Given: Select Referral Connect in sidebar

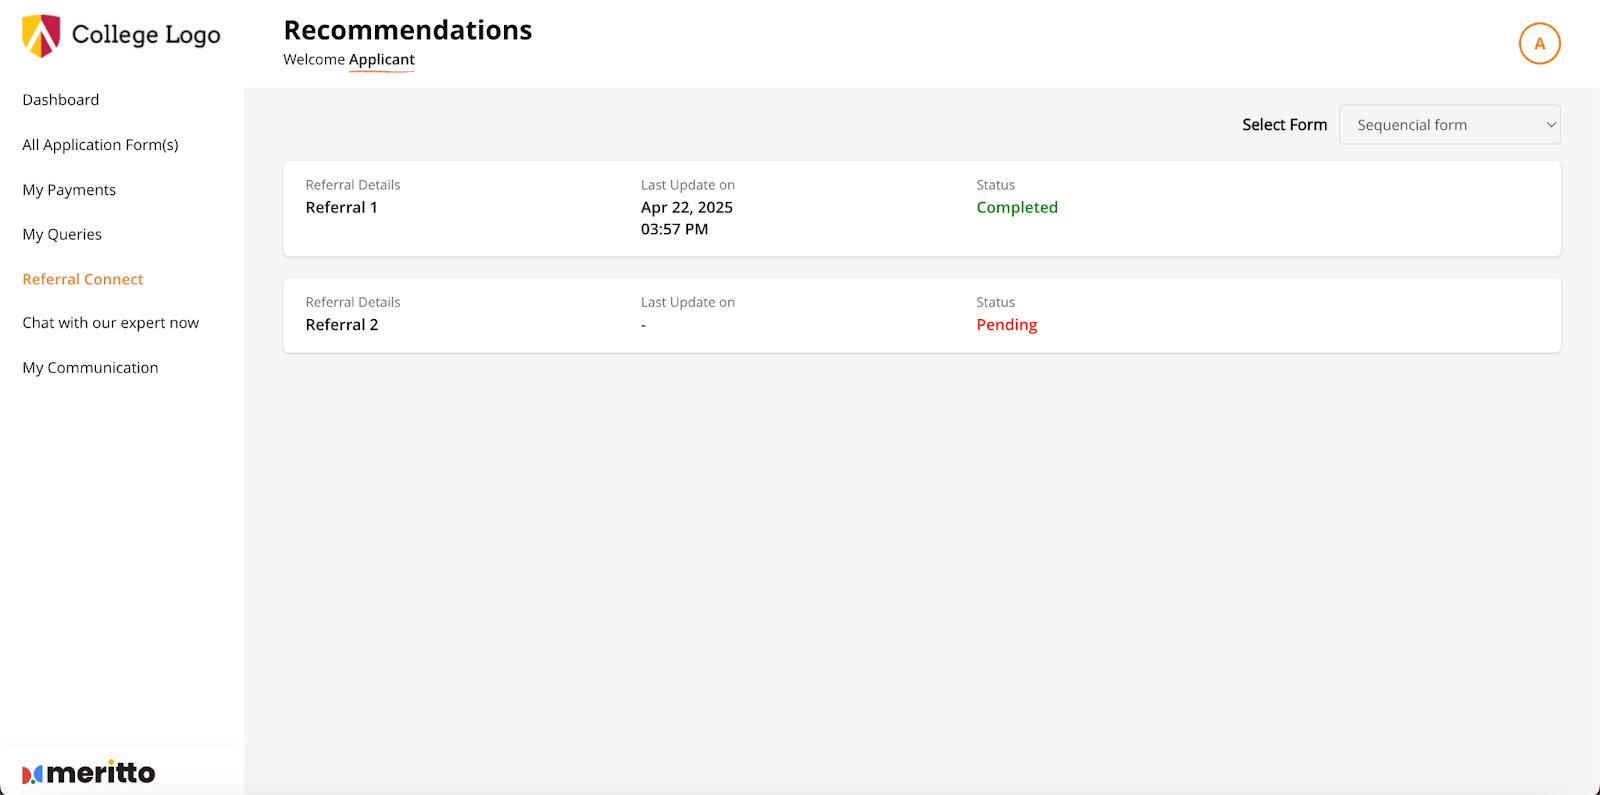Looking at the screenshot, I should (x=83, y=279).
